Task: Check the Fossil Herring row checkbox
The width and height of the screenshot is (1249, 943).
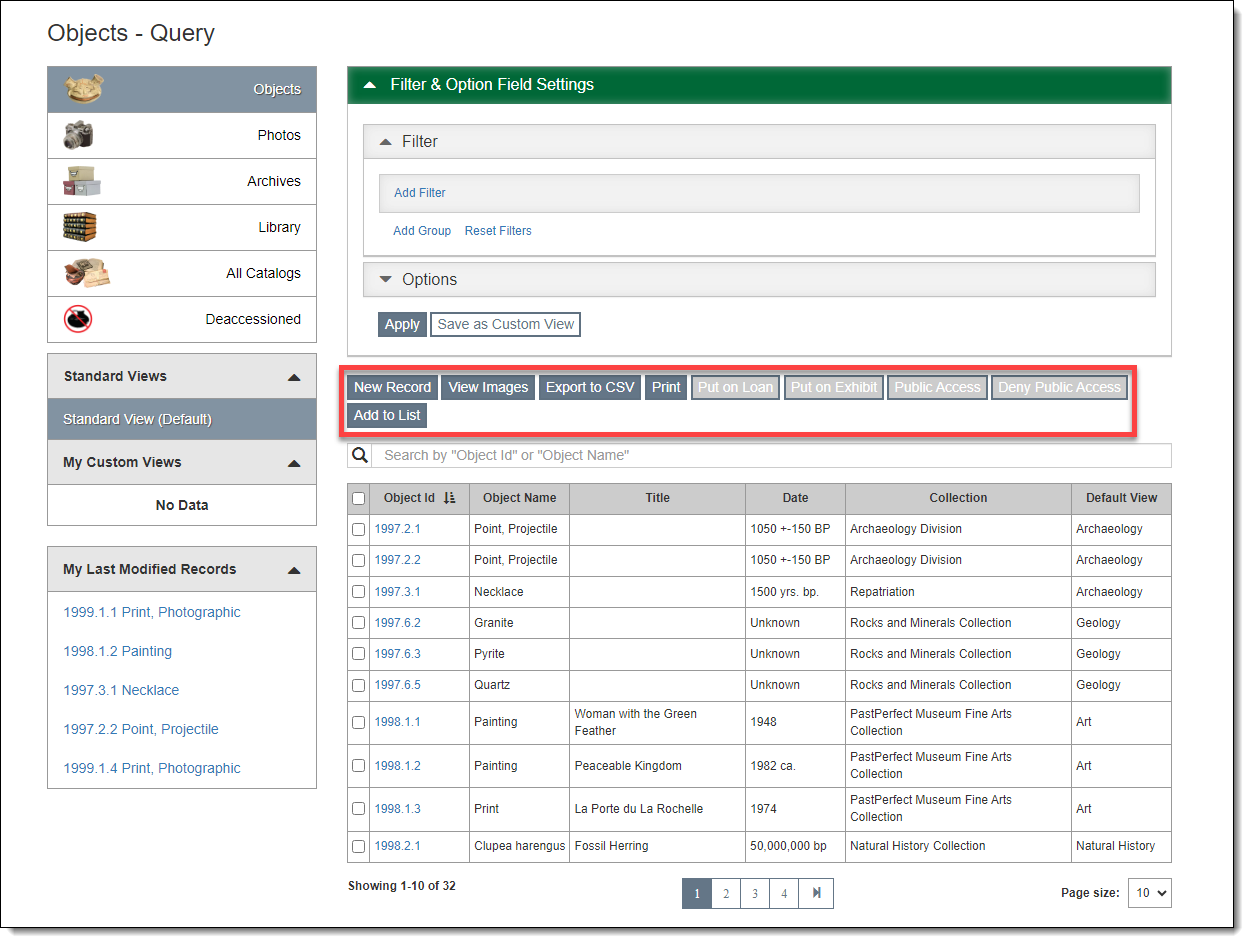Action: point(359,846)
